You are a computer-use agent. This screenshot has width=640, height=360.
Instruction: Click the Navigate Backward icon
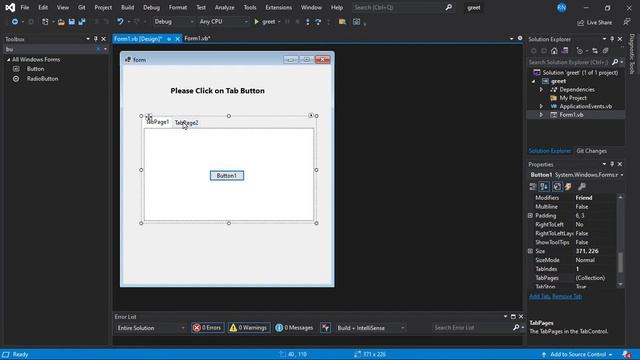pyautogui.click(x=15, y=22)
